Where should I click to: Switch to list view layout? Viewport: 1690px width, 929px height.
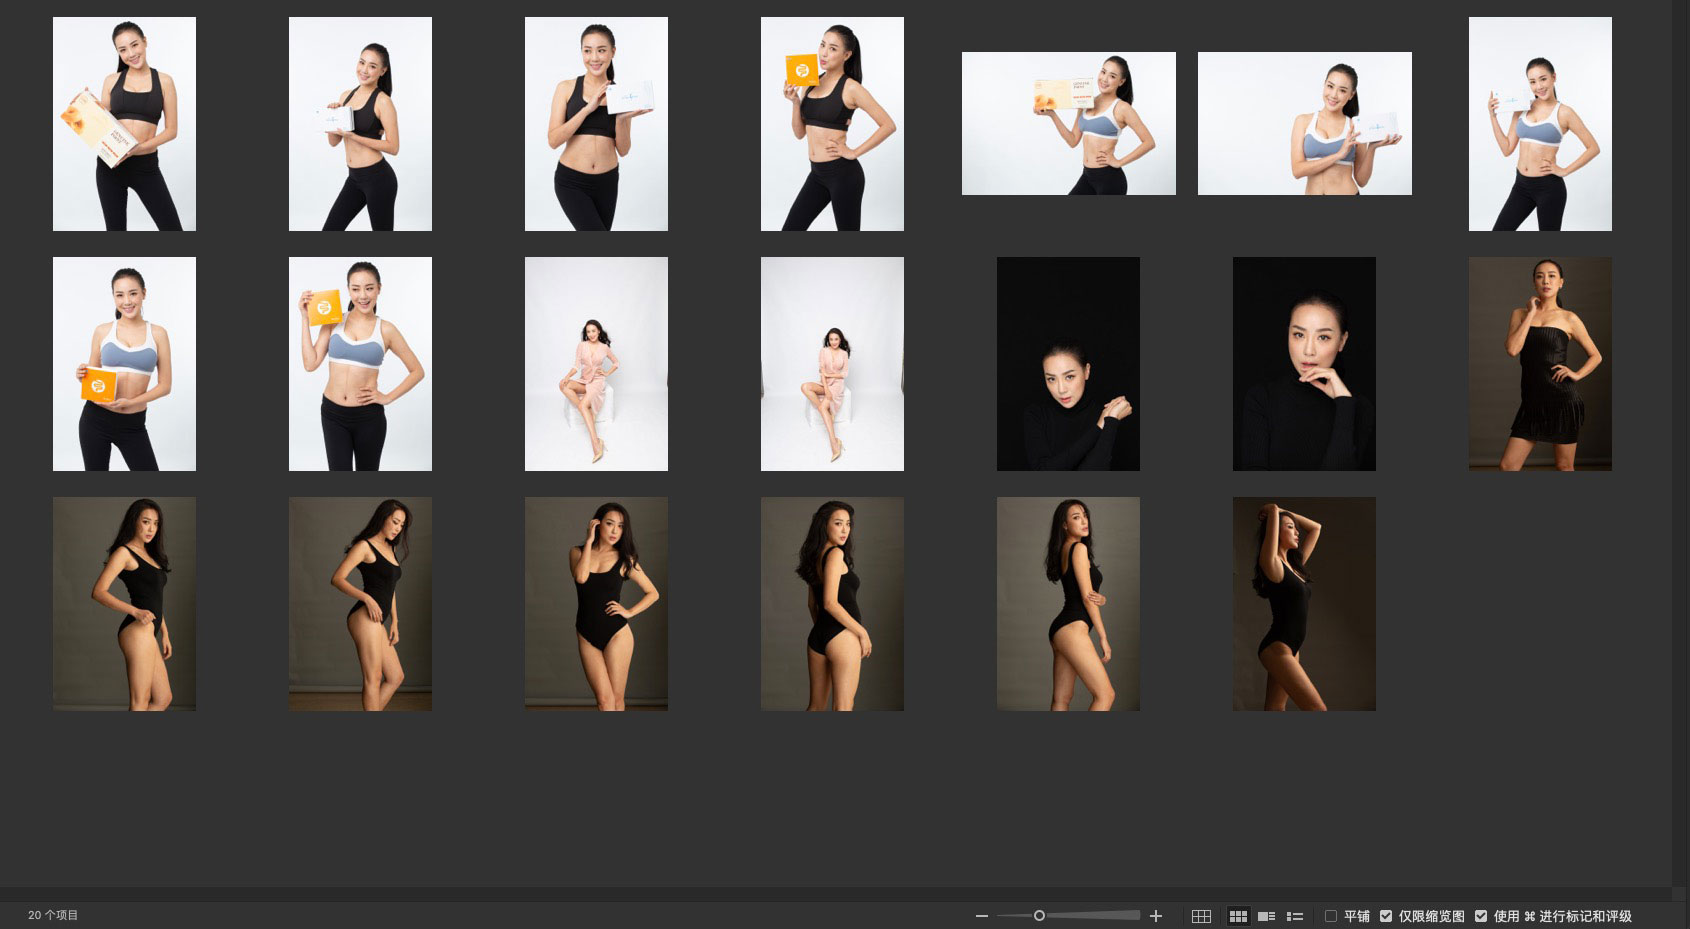[1295, 916]
